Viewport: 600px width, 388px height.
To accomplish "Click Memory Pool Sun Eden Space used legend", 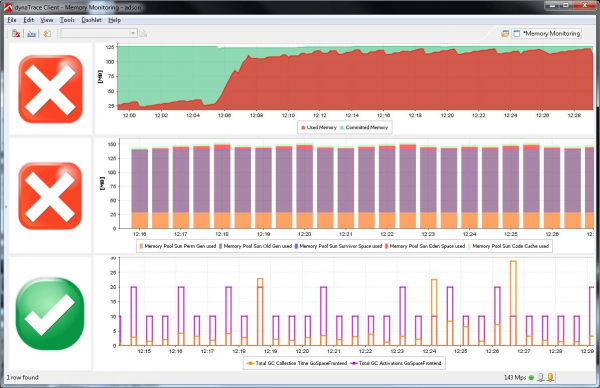I will pos(425,246).
